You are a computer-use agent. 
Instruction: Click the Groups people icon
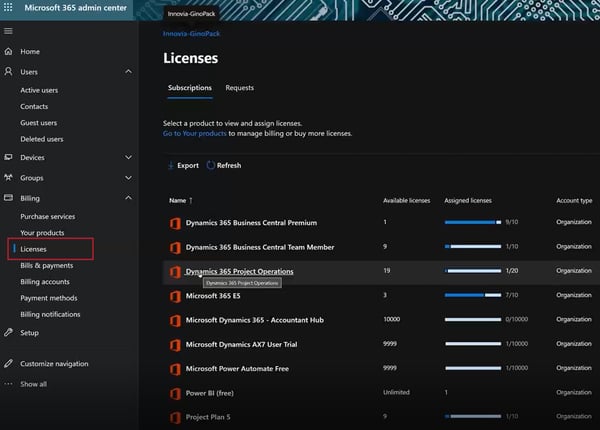(8, 178)
